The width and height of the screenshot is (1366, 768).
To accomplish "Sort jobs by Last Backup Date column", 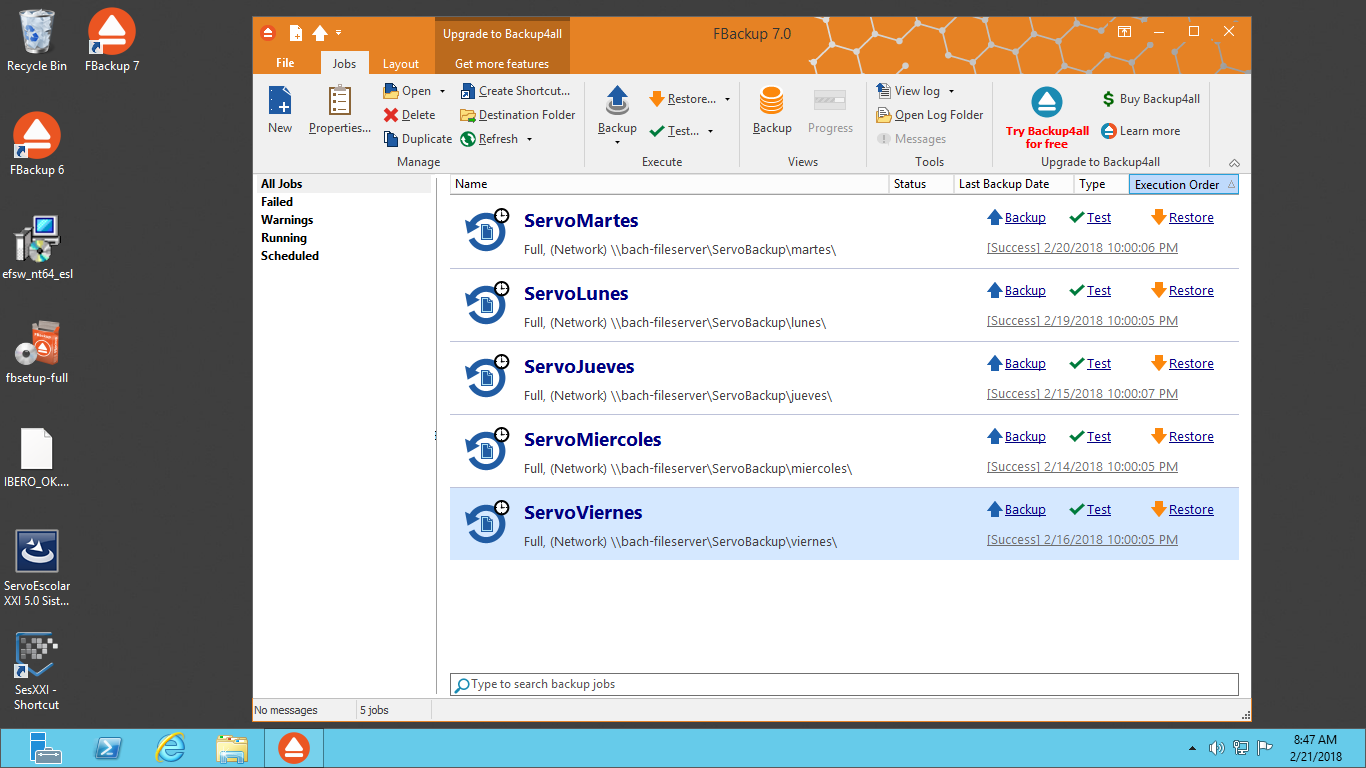I will [1013, 184].
